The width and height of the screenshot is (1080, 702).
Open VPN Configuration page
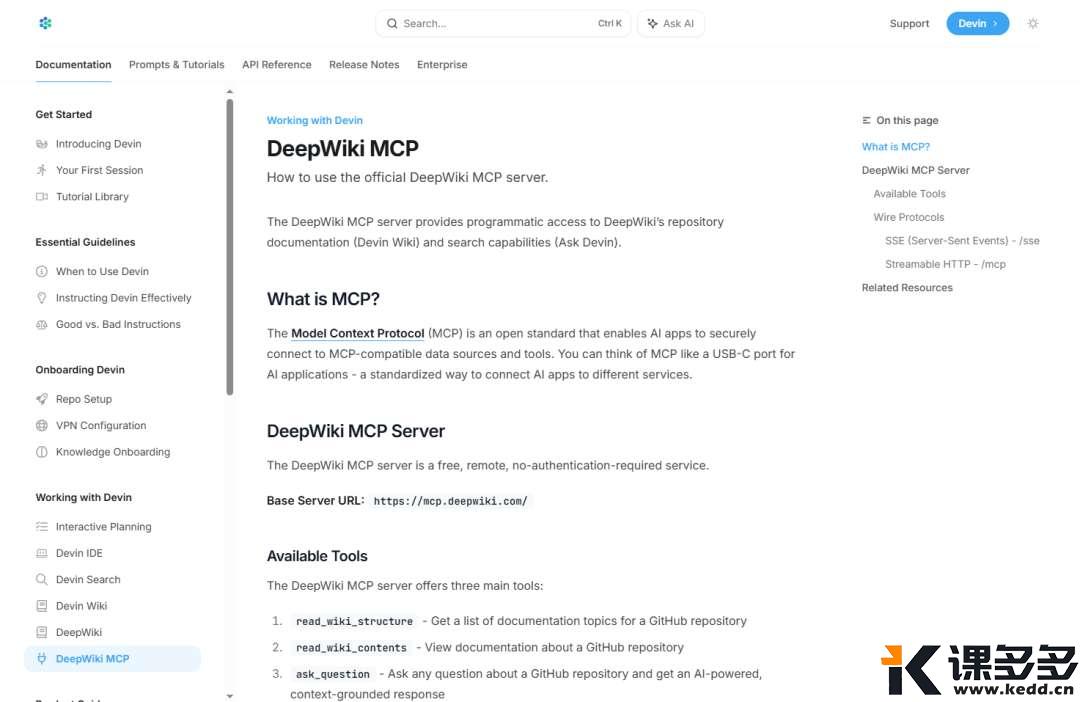(101, 426)
